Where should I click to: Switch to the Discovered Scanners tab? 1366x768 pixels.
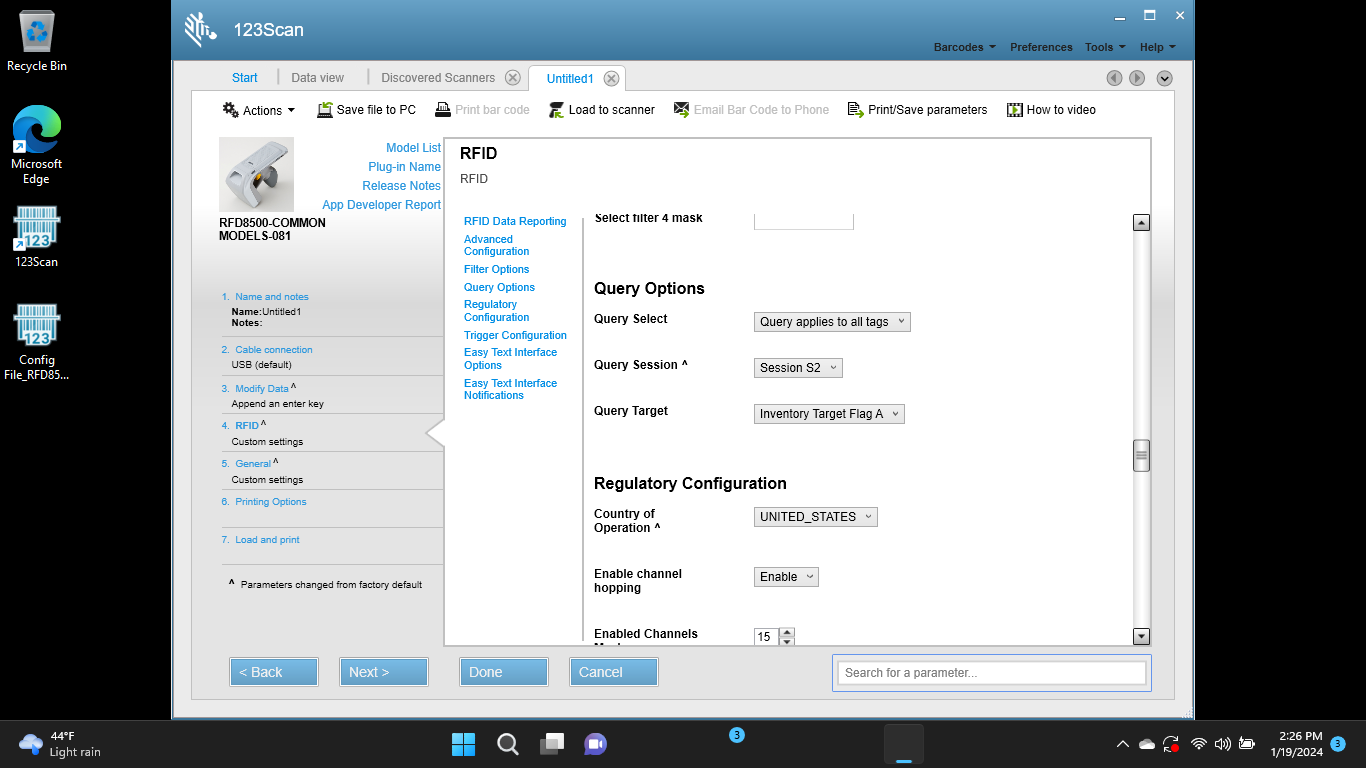[x=438, y=78]
